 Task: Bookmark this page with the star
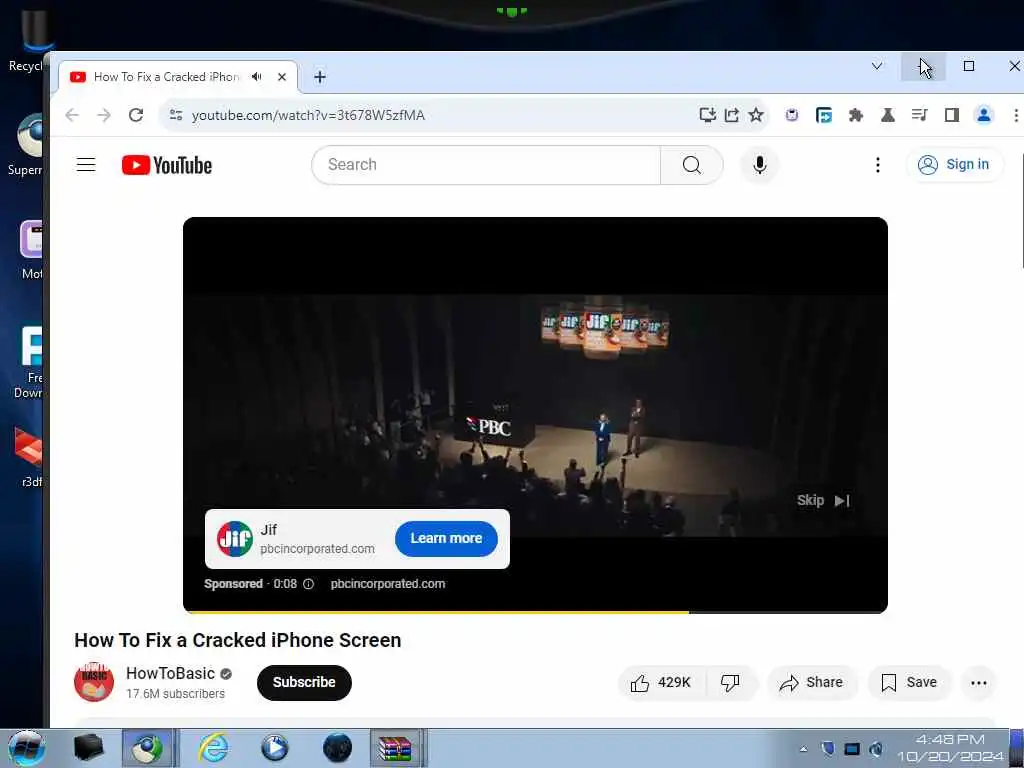(756, 115)
